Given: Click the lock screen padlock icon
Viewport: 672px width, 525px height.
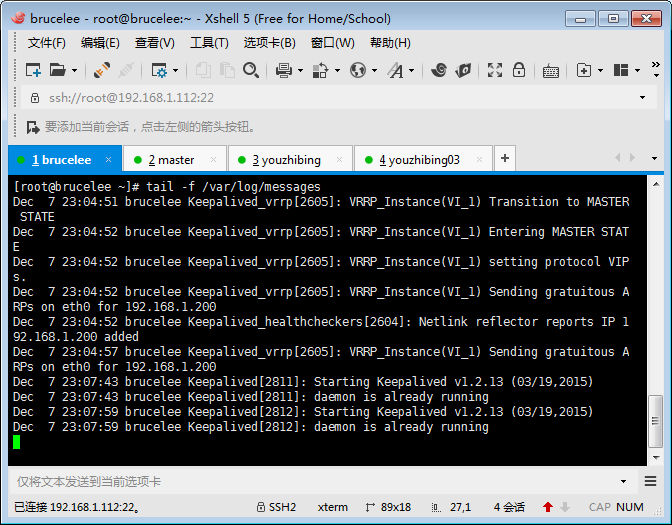Looking at the screenshot, I should click(519, 69).
